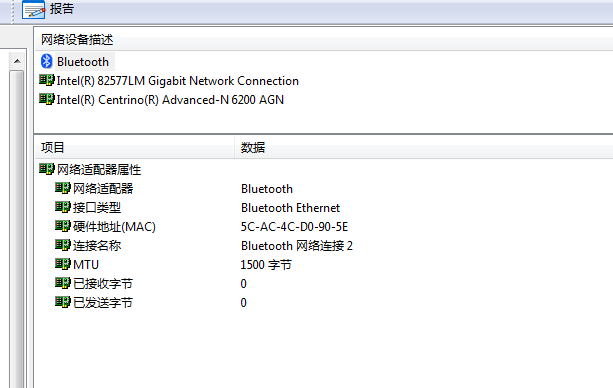Click the 网络适配器属性 group icon
Screen dimensions: 613x388
pos(47,169)
